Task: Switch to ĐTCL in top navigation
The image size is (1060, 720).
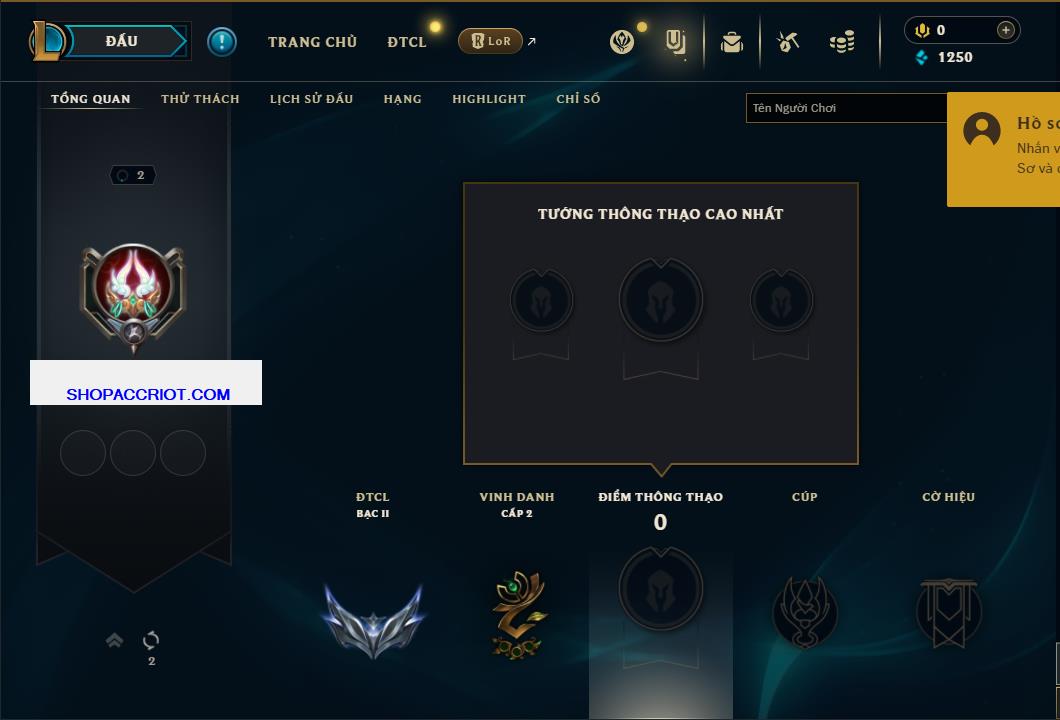Action: click(407, 42)
